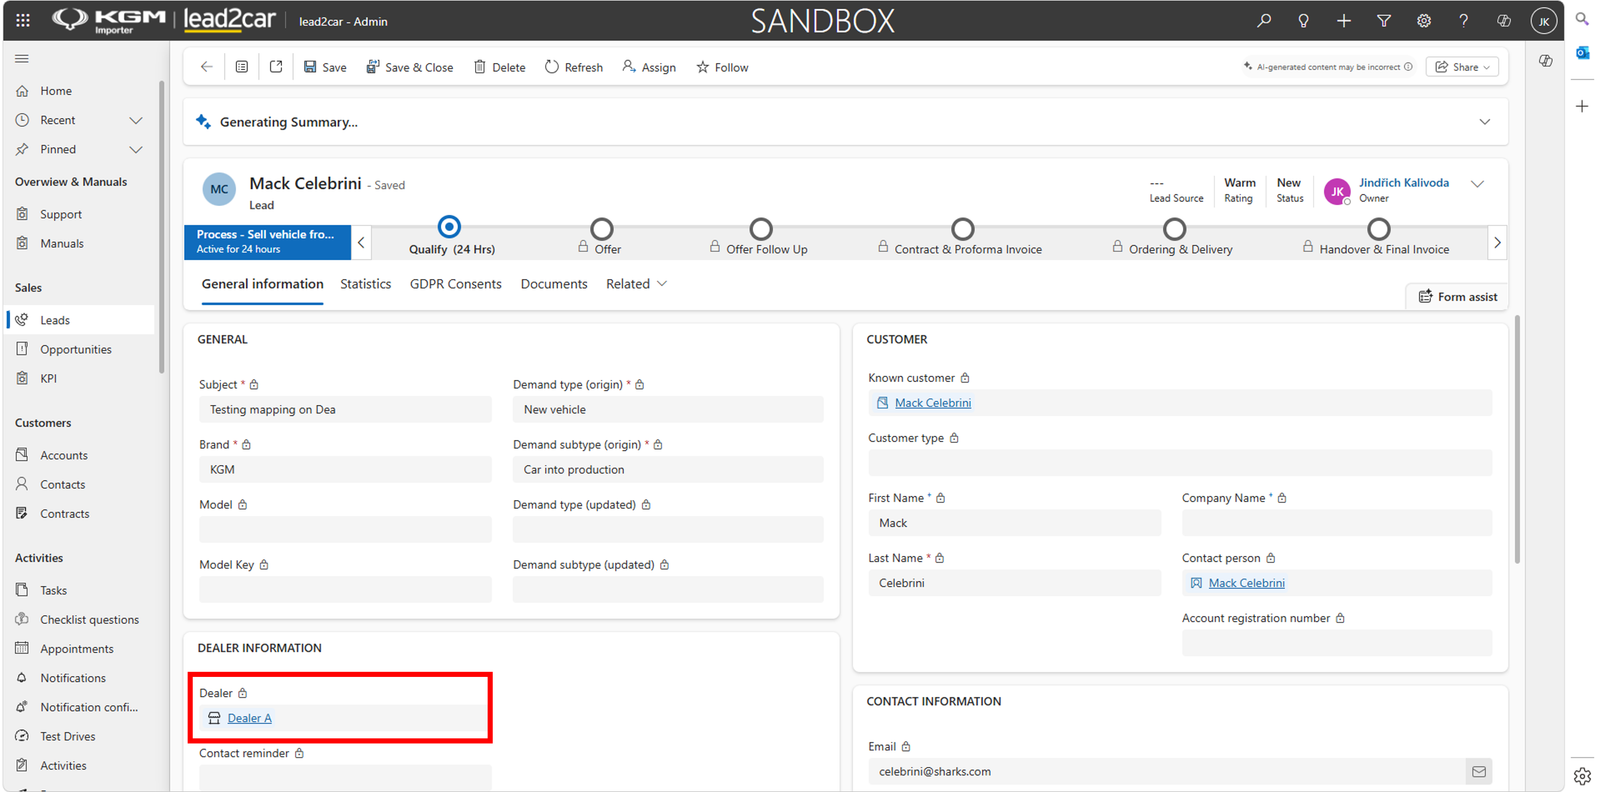Click the Subject input field
Image resolution: width=1600 pixels, height=792 pixels.
(345, 410)
